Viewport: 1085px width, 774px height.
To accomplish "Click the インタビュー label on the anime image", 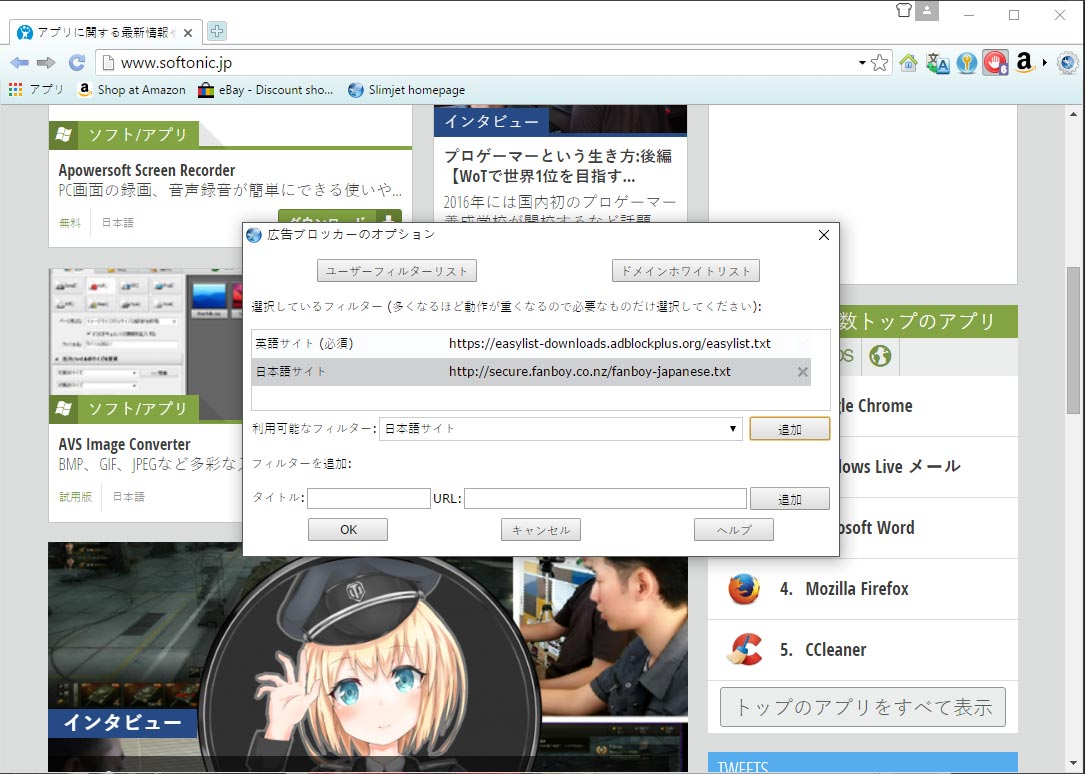I will (122, 723).
